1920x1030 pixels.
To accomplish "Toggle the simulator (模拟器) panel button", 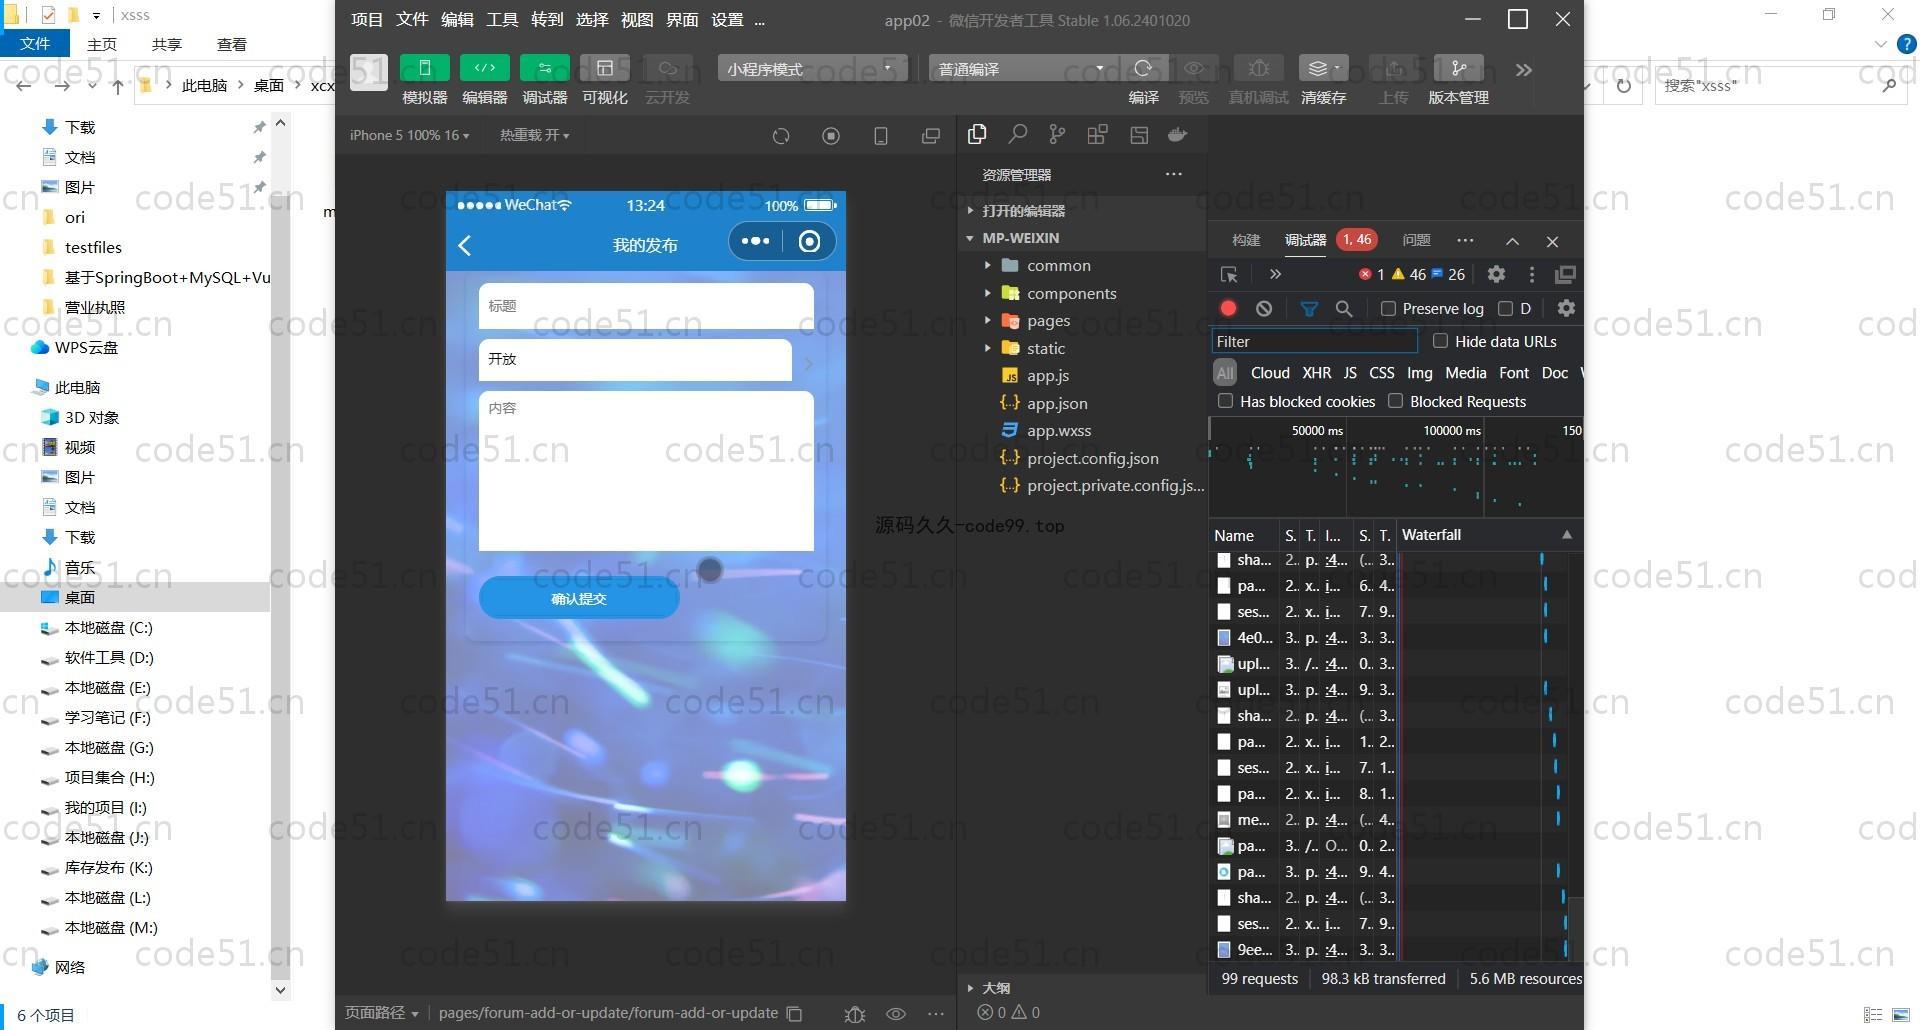I will (x=425, y=68).
